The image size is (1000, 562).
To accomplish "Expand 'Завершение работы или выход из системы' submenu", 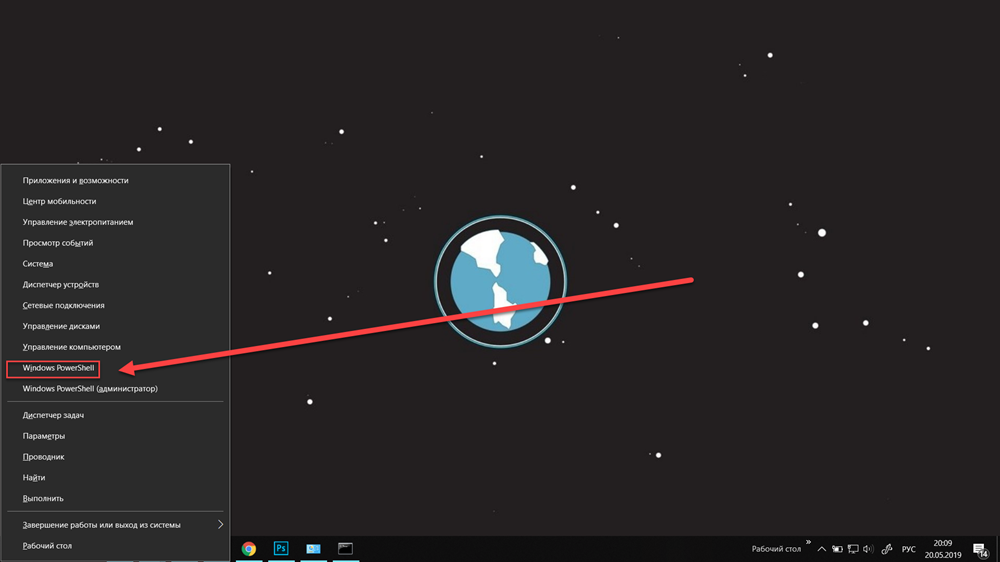I will (220, 525).
